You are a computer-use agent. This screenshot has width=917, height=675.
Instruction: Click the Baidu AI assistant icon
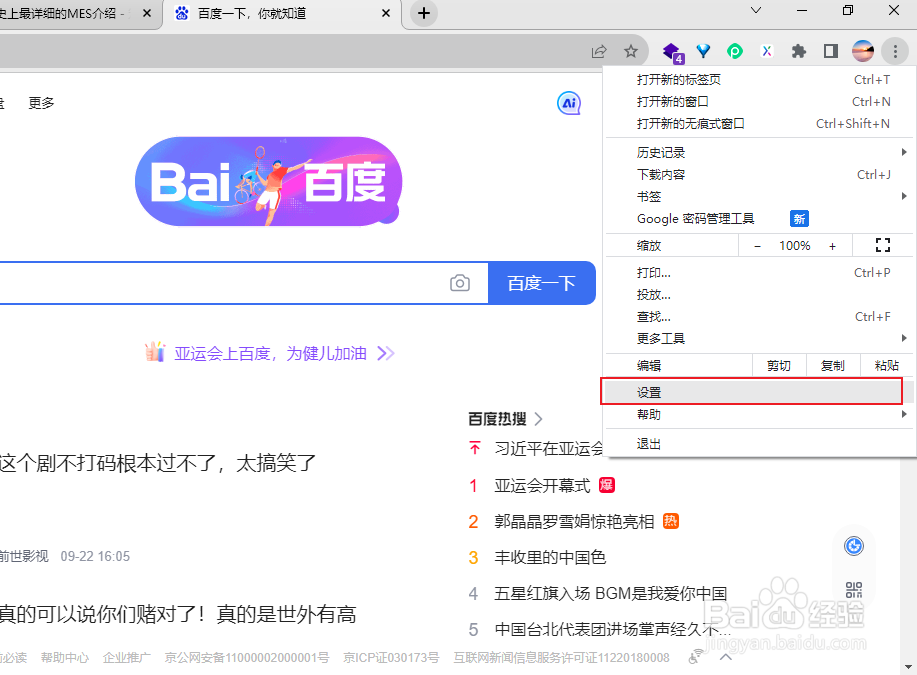[x=569, y=104]
